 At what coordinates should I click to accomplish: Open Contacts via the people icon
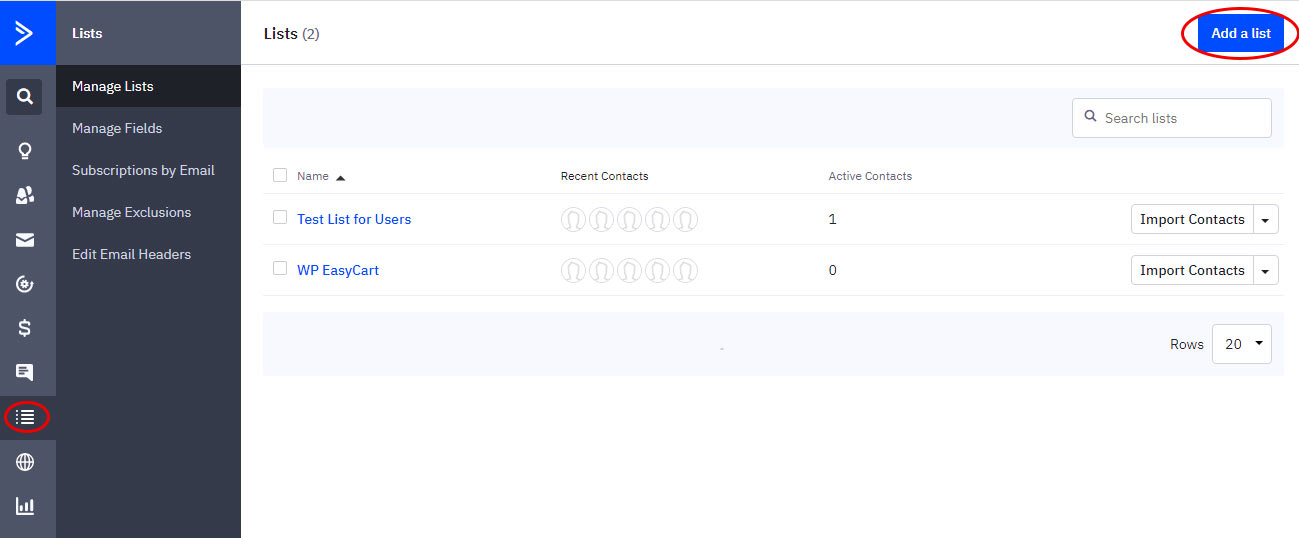[25, 196]
